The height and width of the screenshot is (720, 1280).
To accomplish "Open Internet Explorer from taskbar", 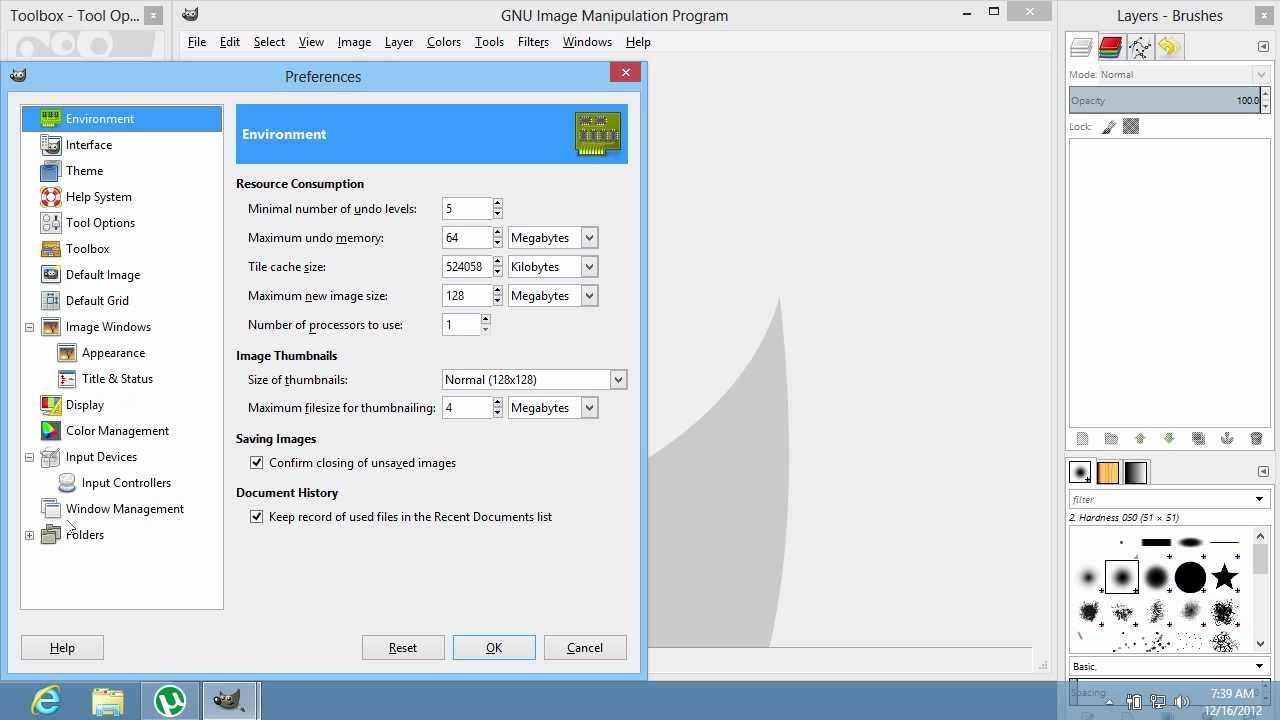I will pyautogui.click(x=47, y=701).
